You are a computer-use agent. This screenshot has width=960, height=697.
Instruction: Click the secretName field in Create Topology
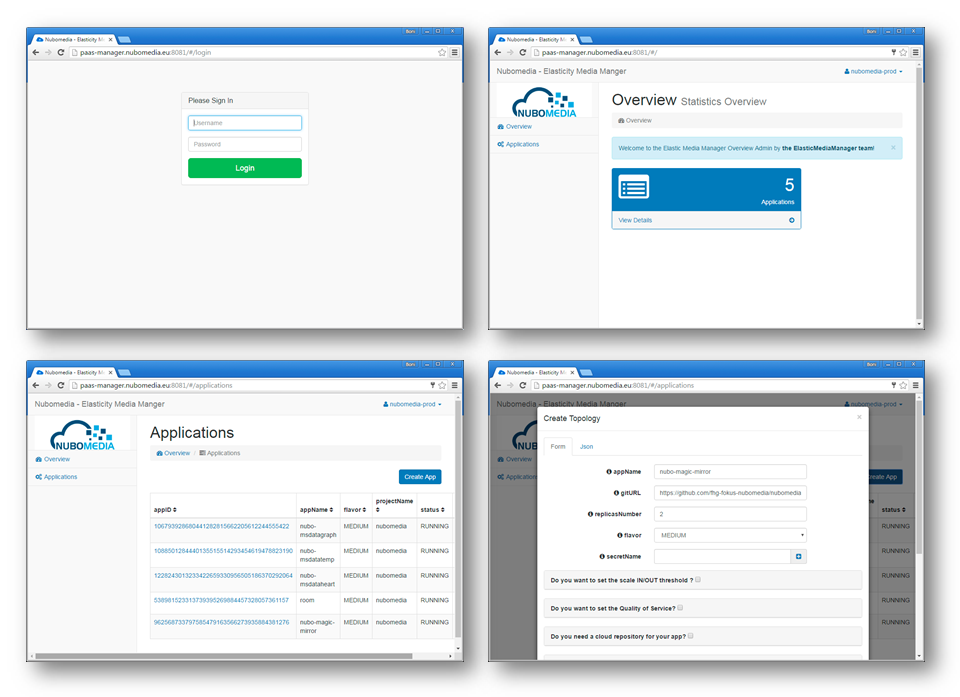[x=722, y=557]
